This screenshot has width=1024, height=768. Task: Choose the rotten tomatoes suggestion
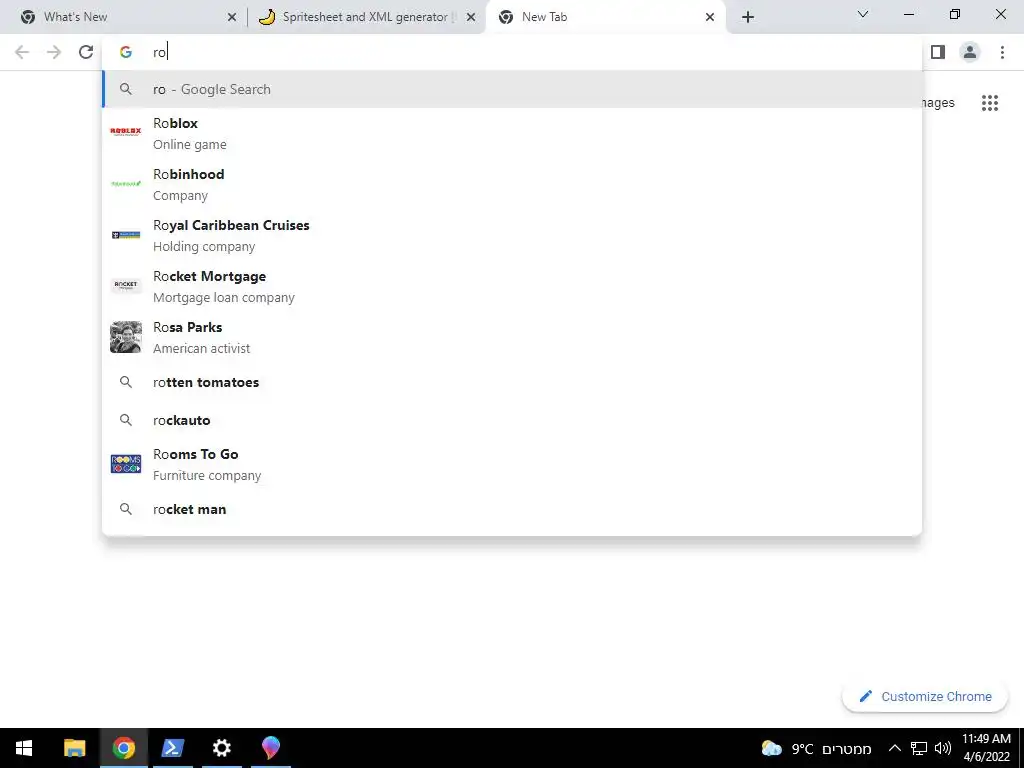512,382
